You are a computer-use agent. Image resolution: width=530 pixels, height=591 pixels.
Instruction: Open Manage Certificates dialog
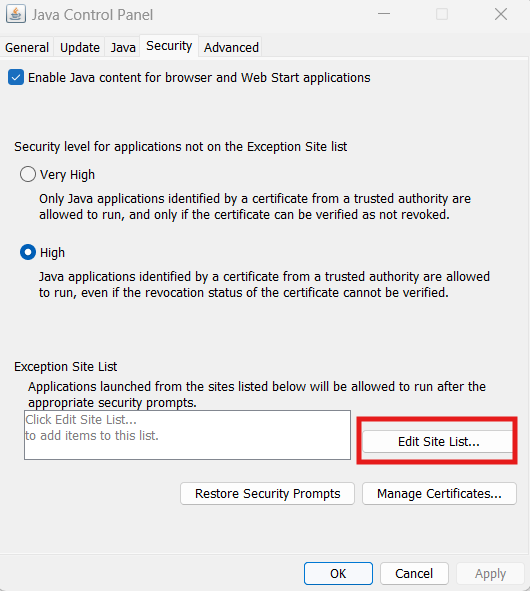439,493
